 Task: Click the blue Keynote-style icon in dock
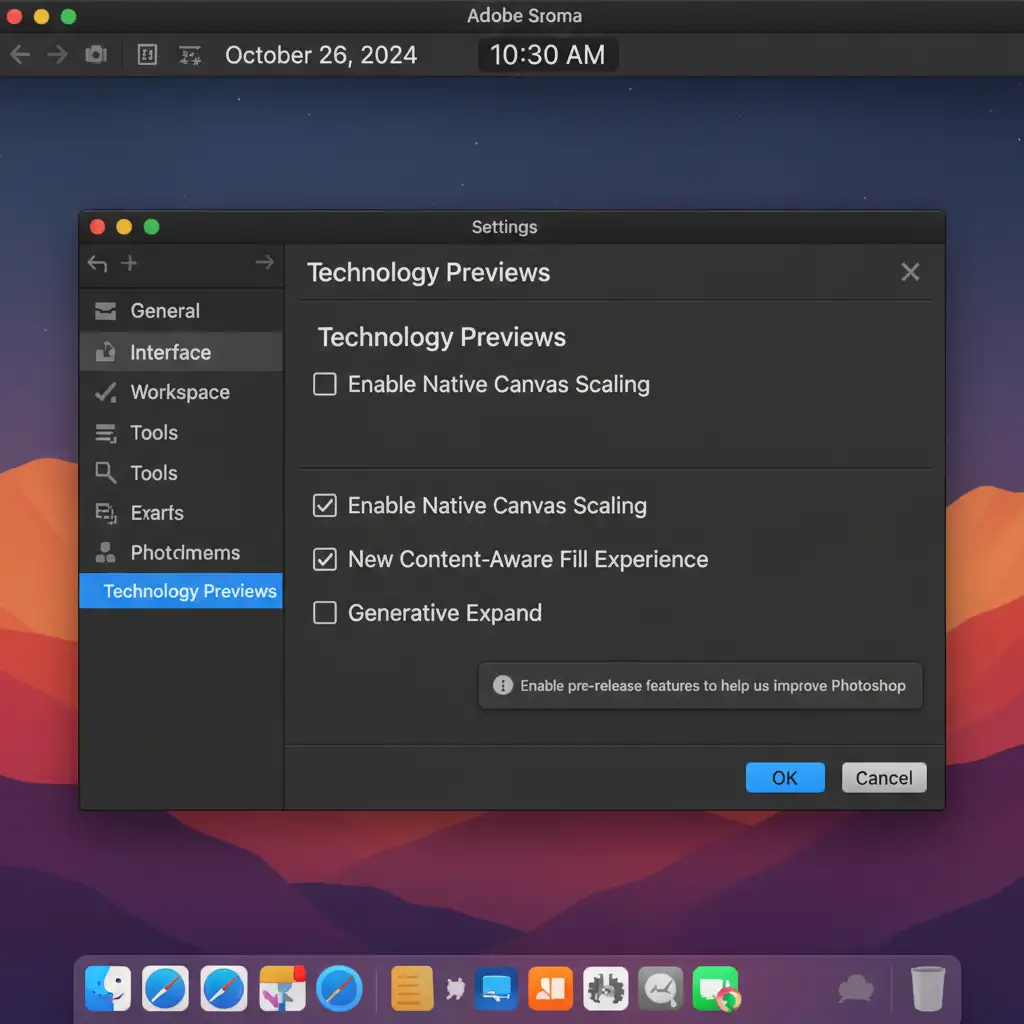pyautogui.click(x=496, y=988)
